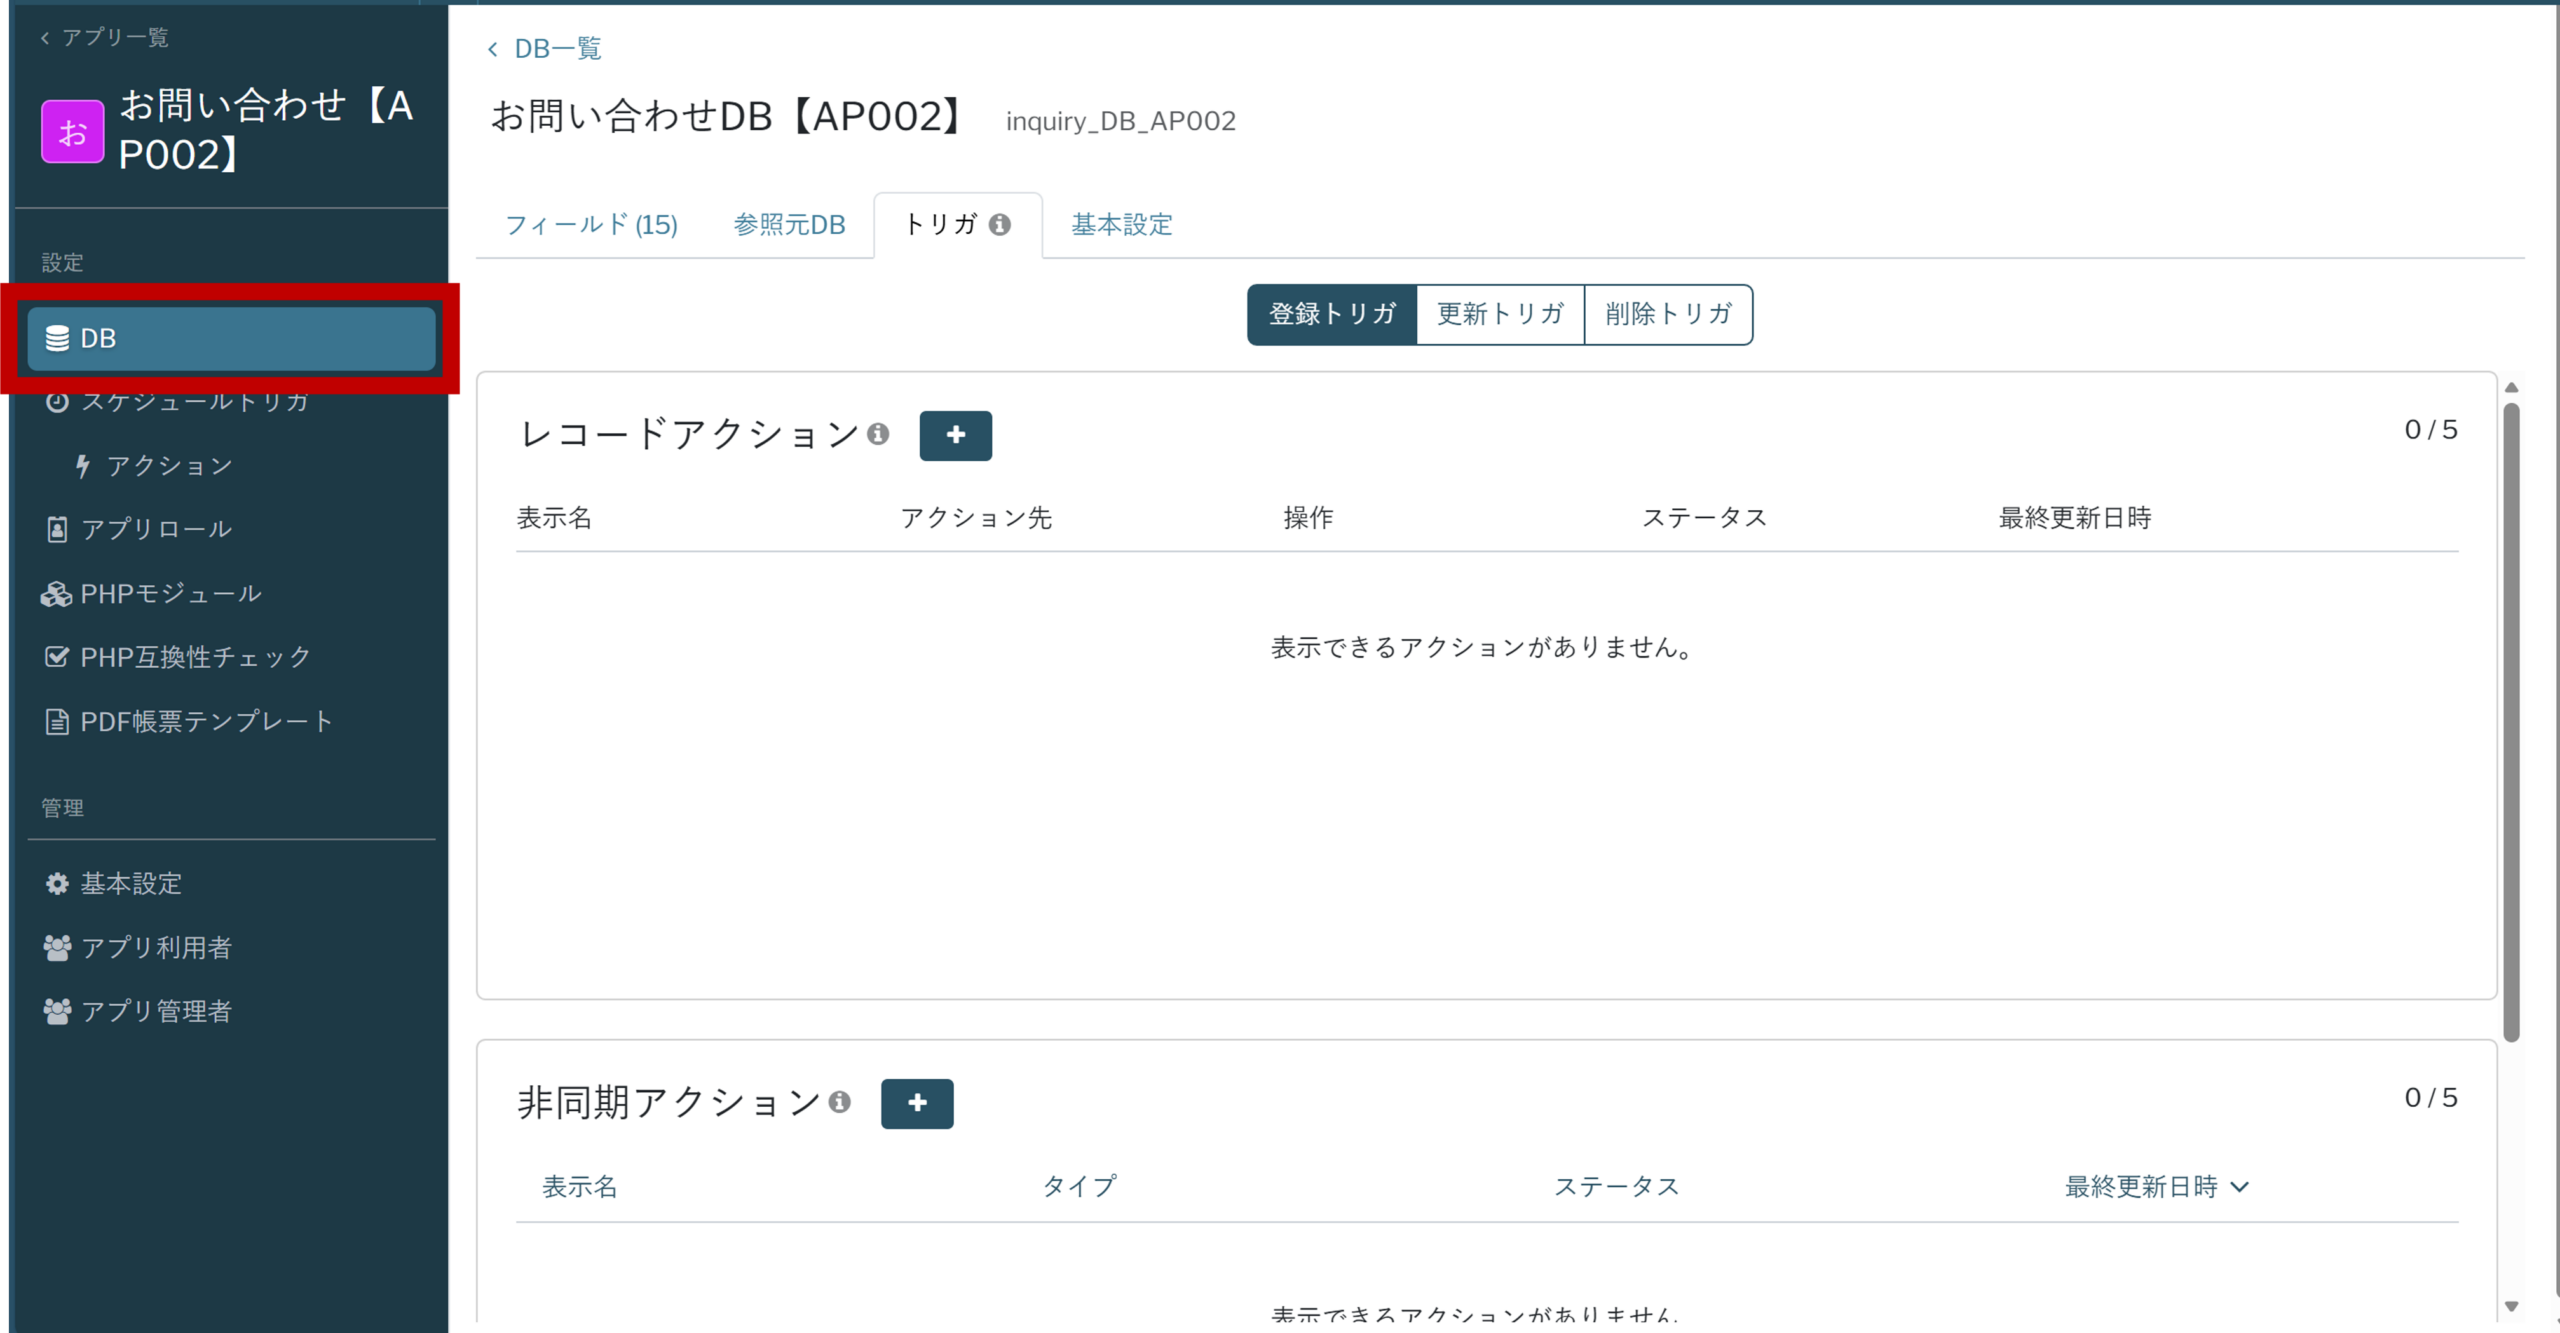This screenshot has width=2560, height=1333.
Task: Sort by 最終更新日時 dropdown arrow
Action: coord(2240,1187)
